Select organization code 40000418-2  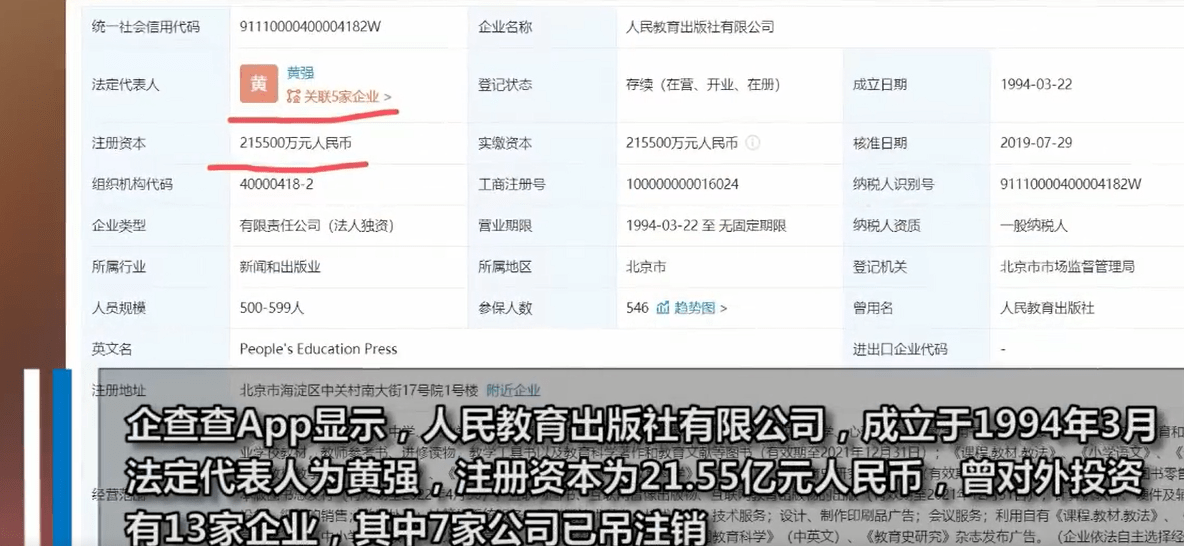click(x=276, y=184)
